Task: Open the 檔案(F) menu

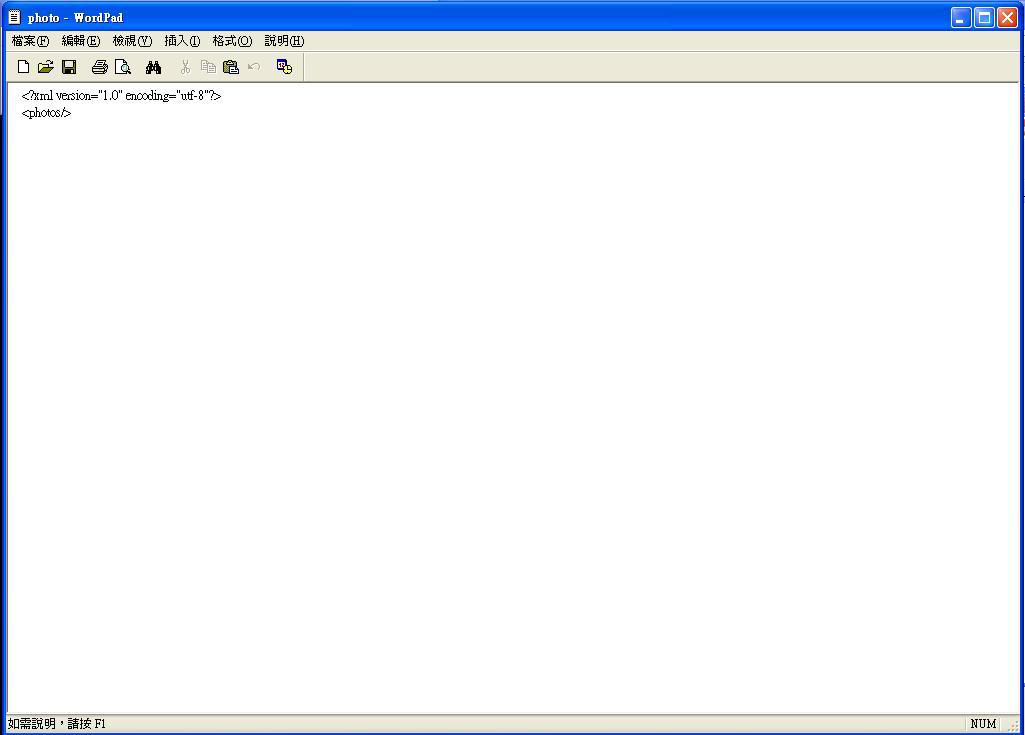Action: pos(30,41)
